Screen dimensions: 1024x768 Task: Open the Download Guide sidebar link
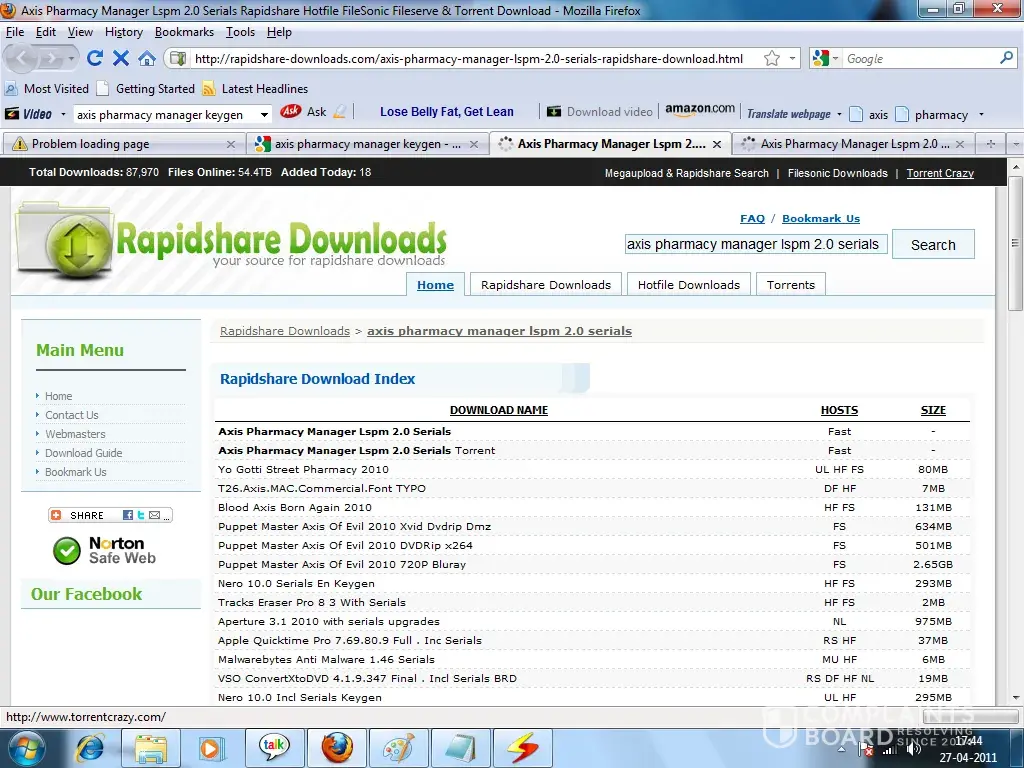tap(83, 453)
